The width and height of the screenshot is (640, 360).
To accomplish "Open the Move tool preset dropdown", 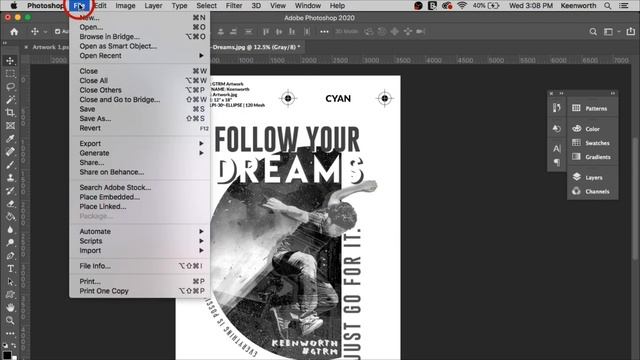I will (45, 31).
